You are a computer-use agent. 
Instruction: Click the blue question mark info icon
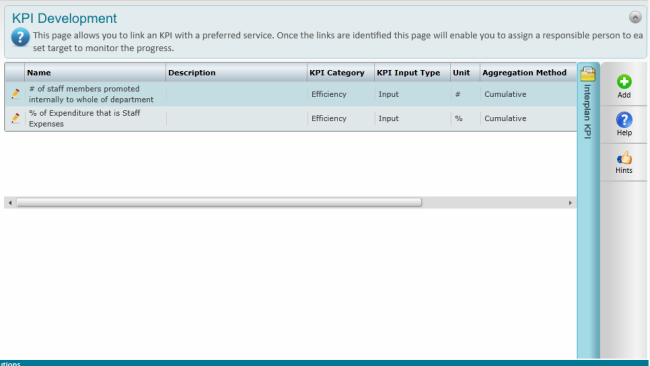tap(20, 37)
